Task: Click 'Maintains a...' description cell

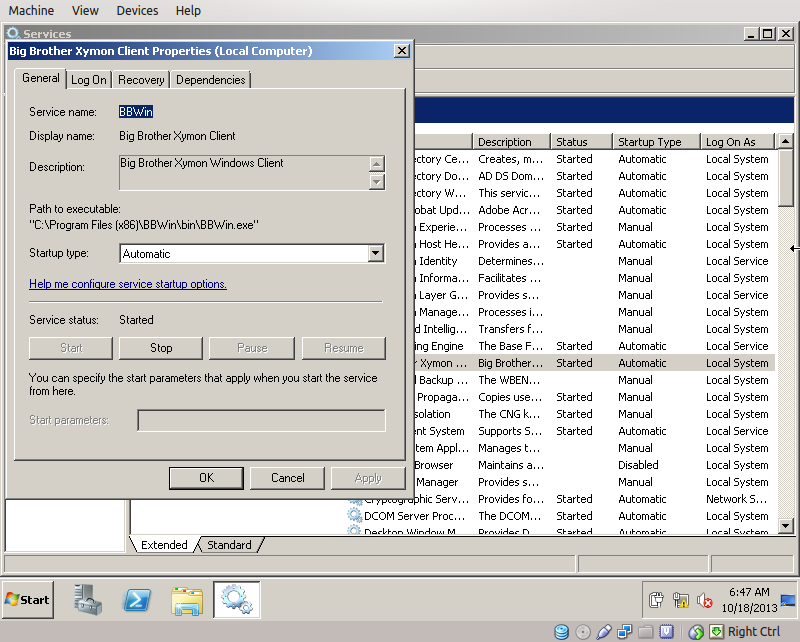Action: (x=511, y=465)
